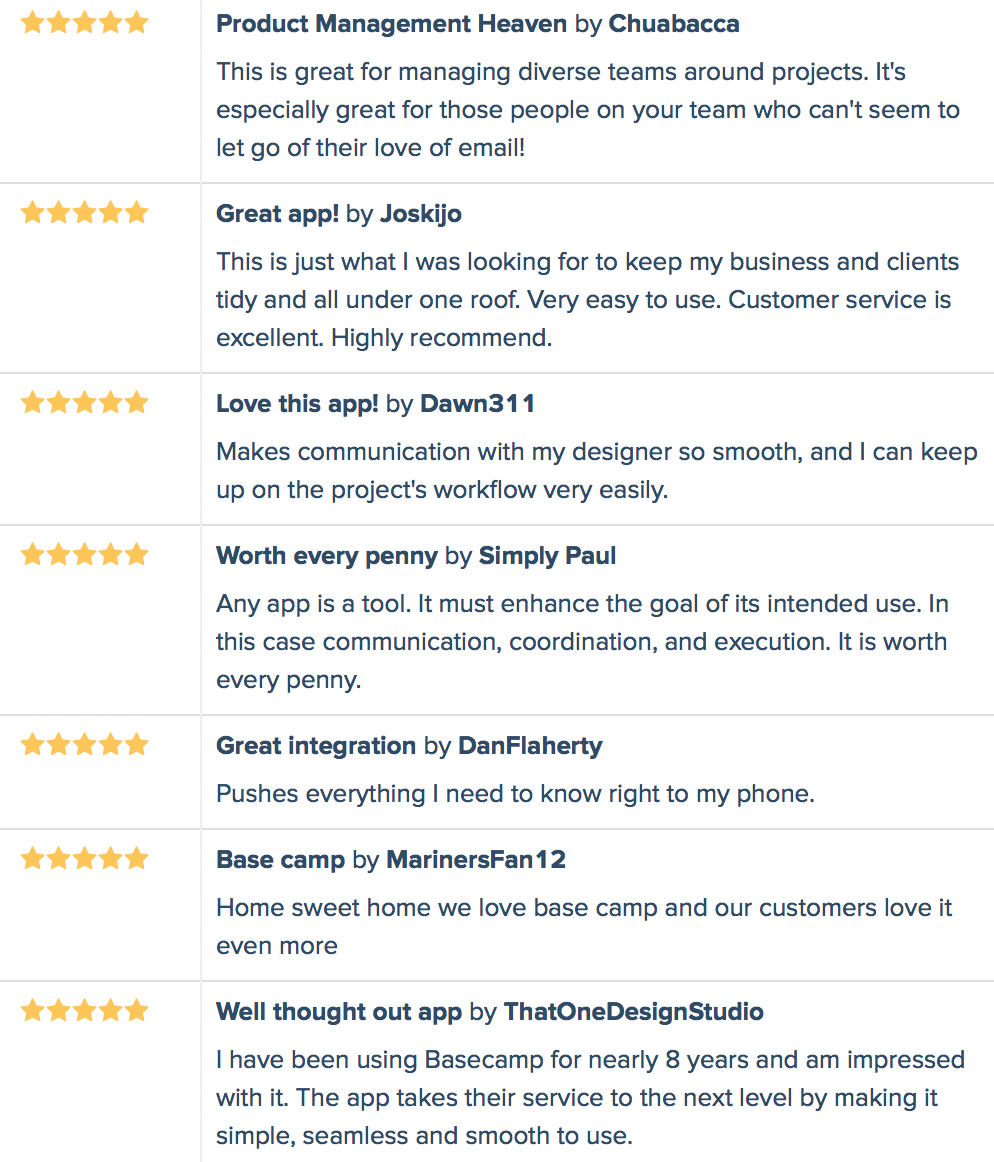Image resolution: width=994 pixels, height=1162 pixels.
Task: Open the 'Love this app!' review title
Action: point(297,404)
